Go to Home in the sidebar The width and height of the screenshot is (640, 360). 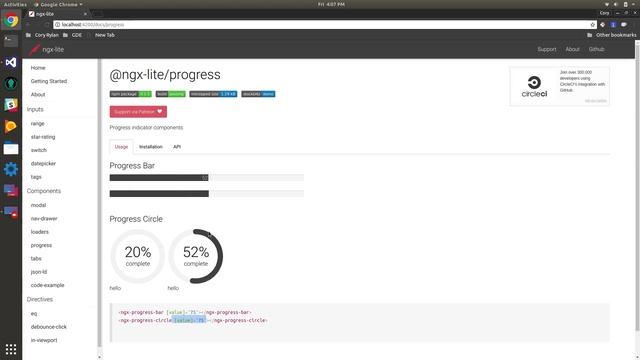point(38,68)
